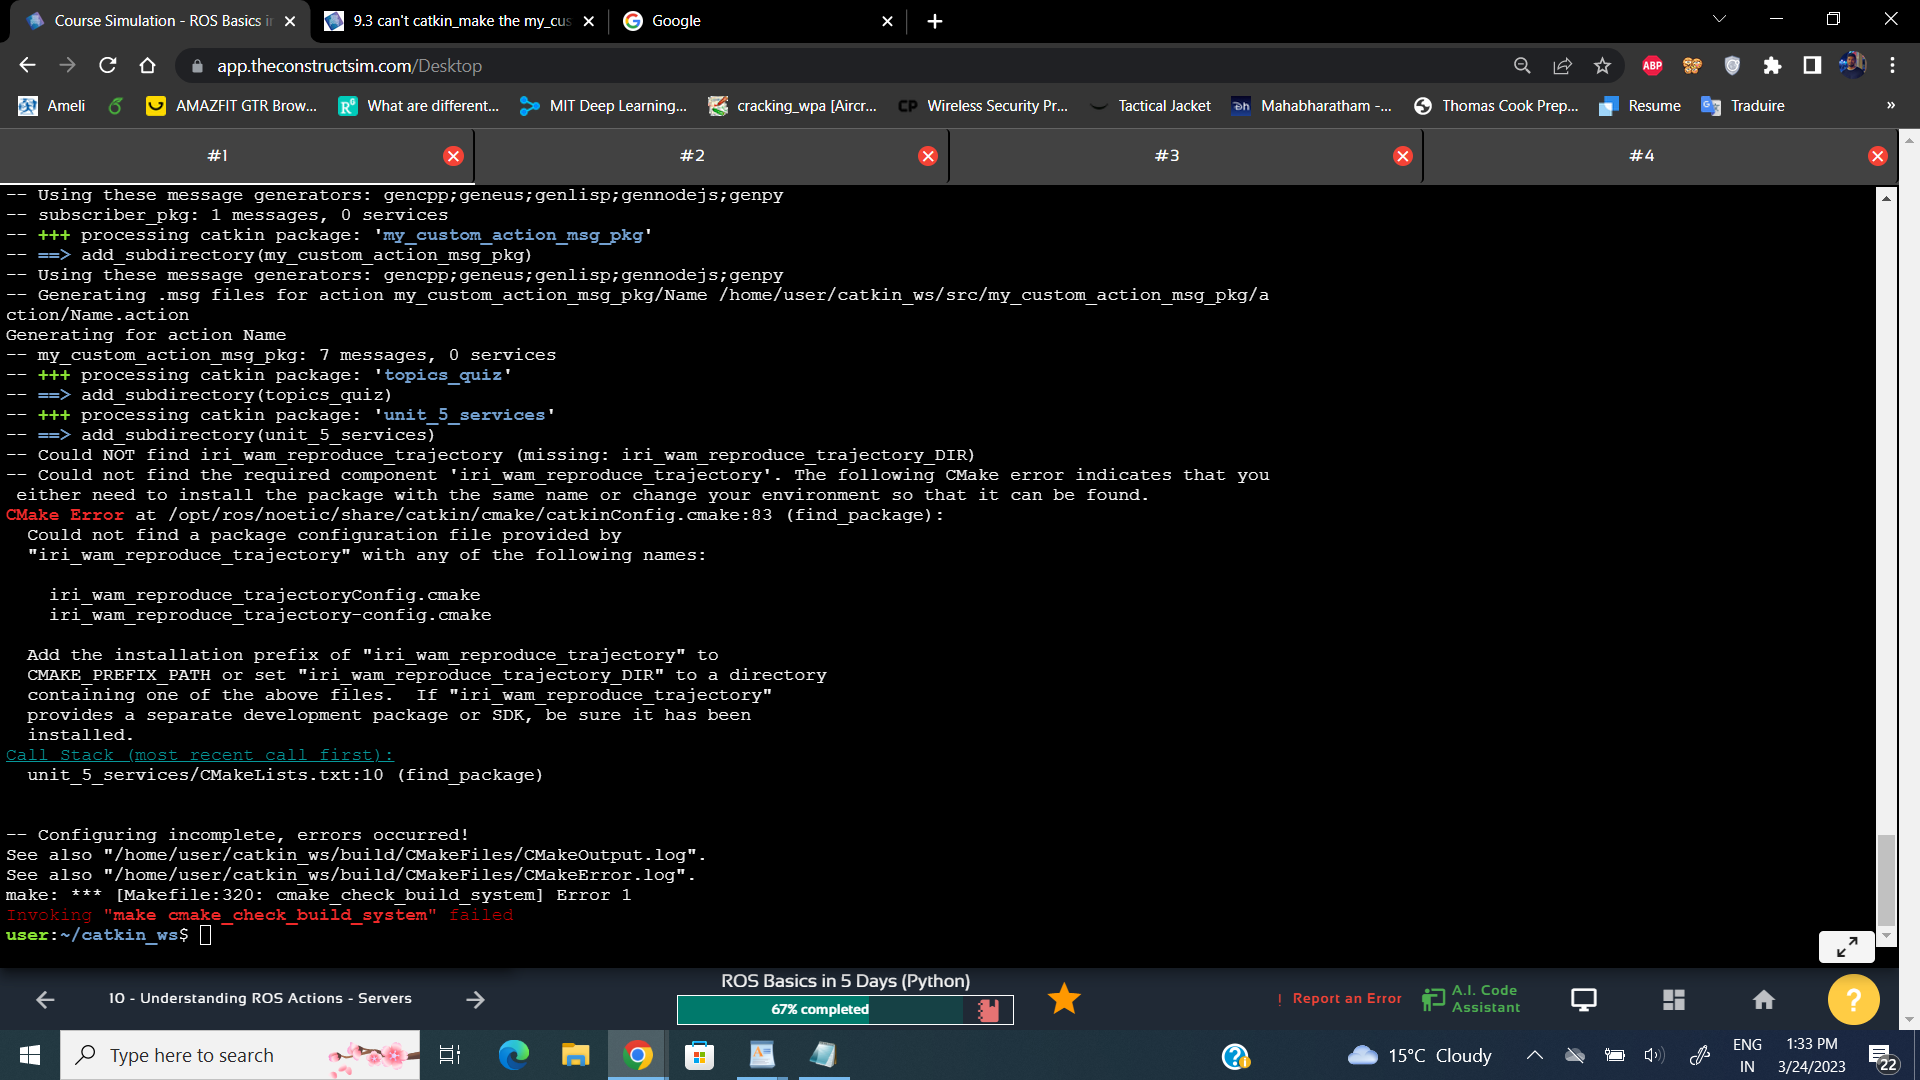Go to next unit with right arrow
The width and height of the screenshot is (1920, 1080).
tap(475, 999)
